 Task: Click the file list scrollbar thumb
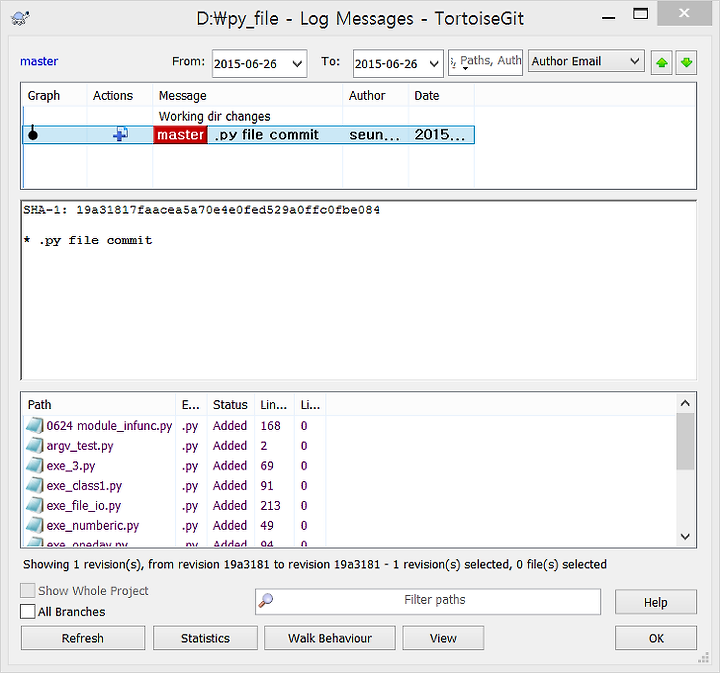[x=685, y=442]
